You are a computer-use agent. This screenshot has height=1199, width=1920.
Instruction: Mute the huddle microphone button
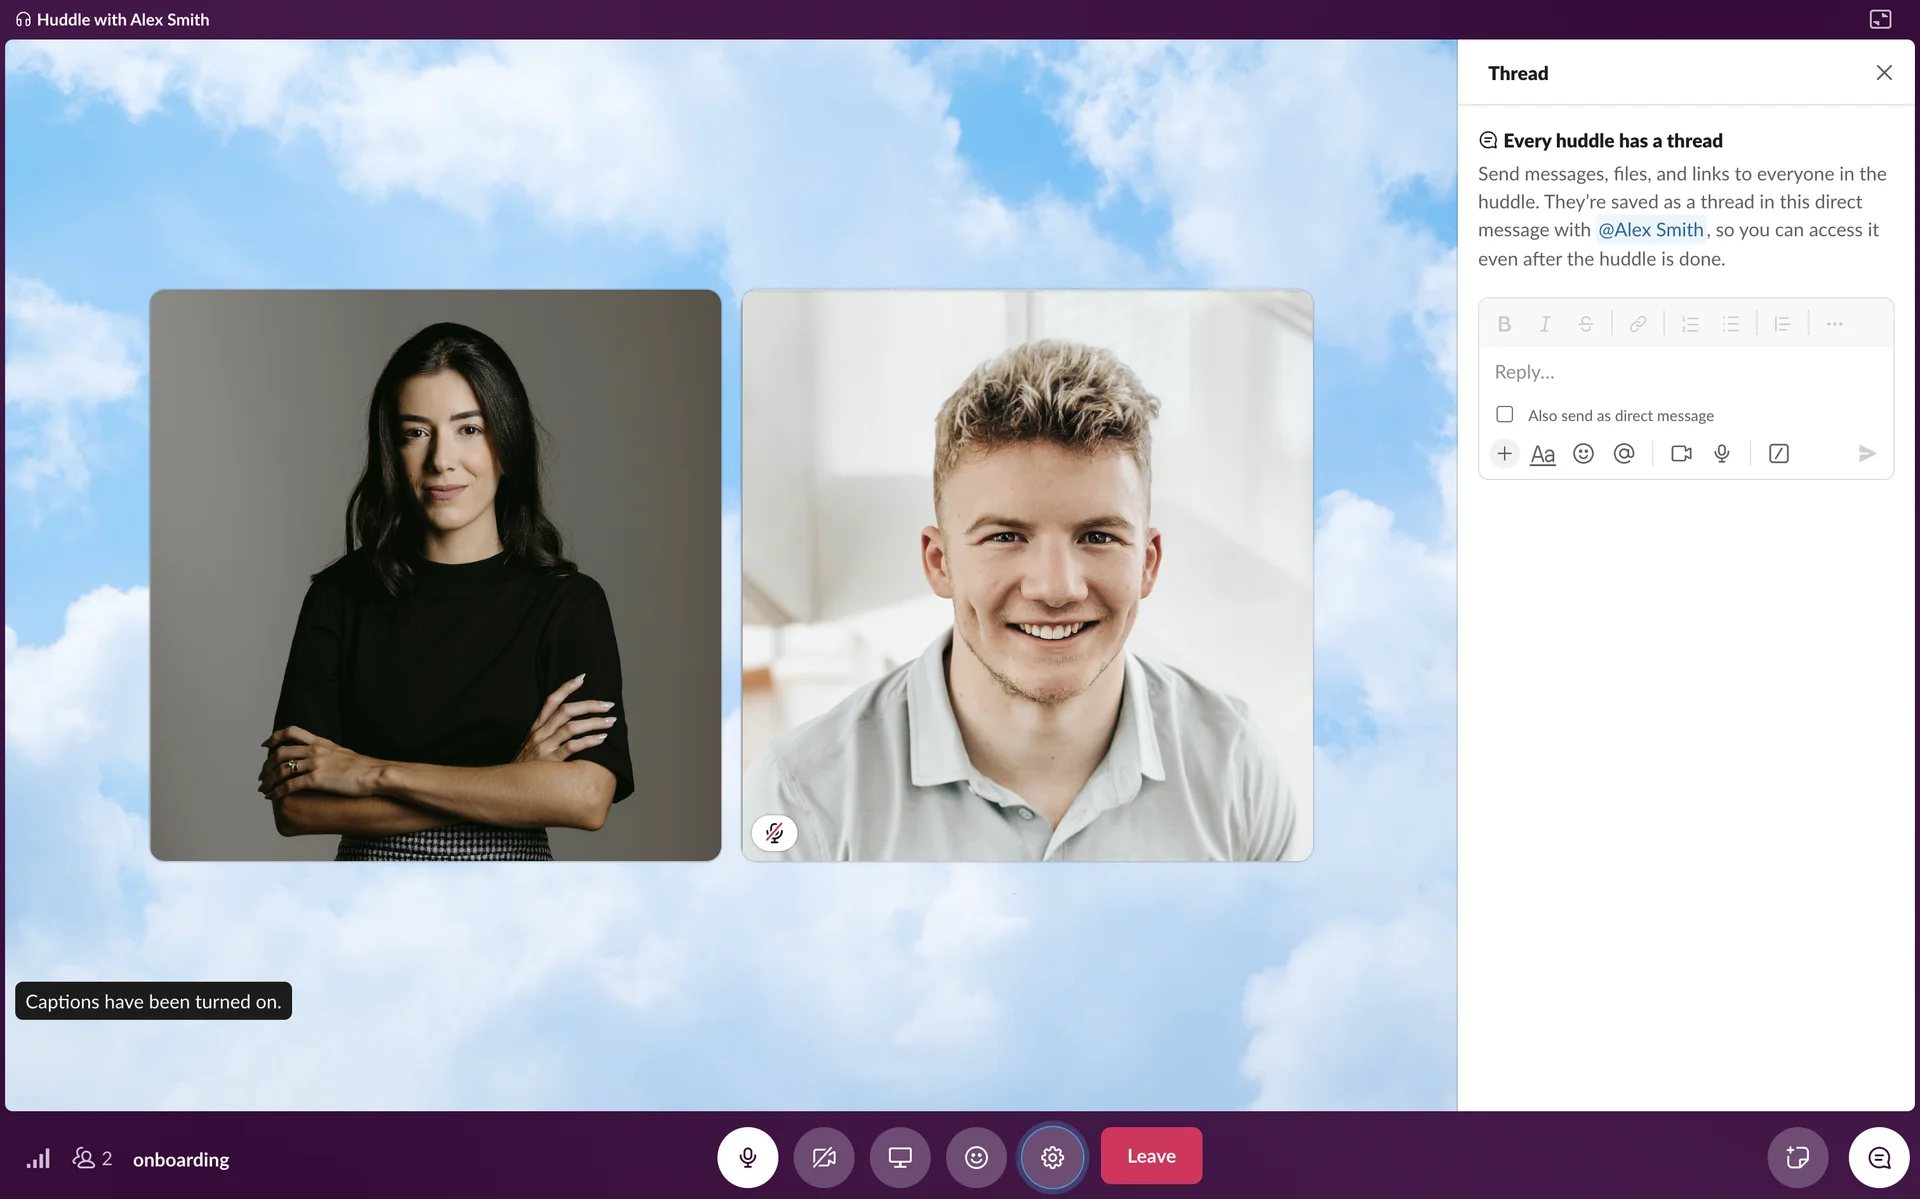coord(747,1157)
